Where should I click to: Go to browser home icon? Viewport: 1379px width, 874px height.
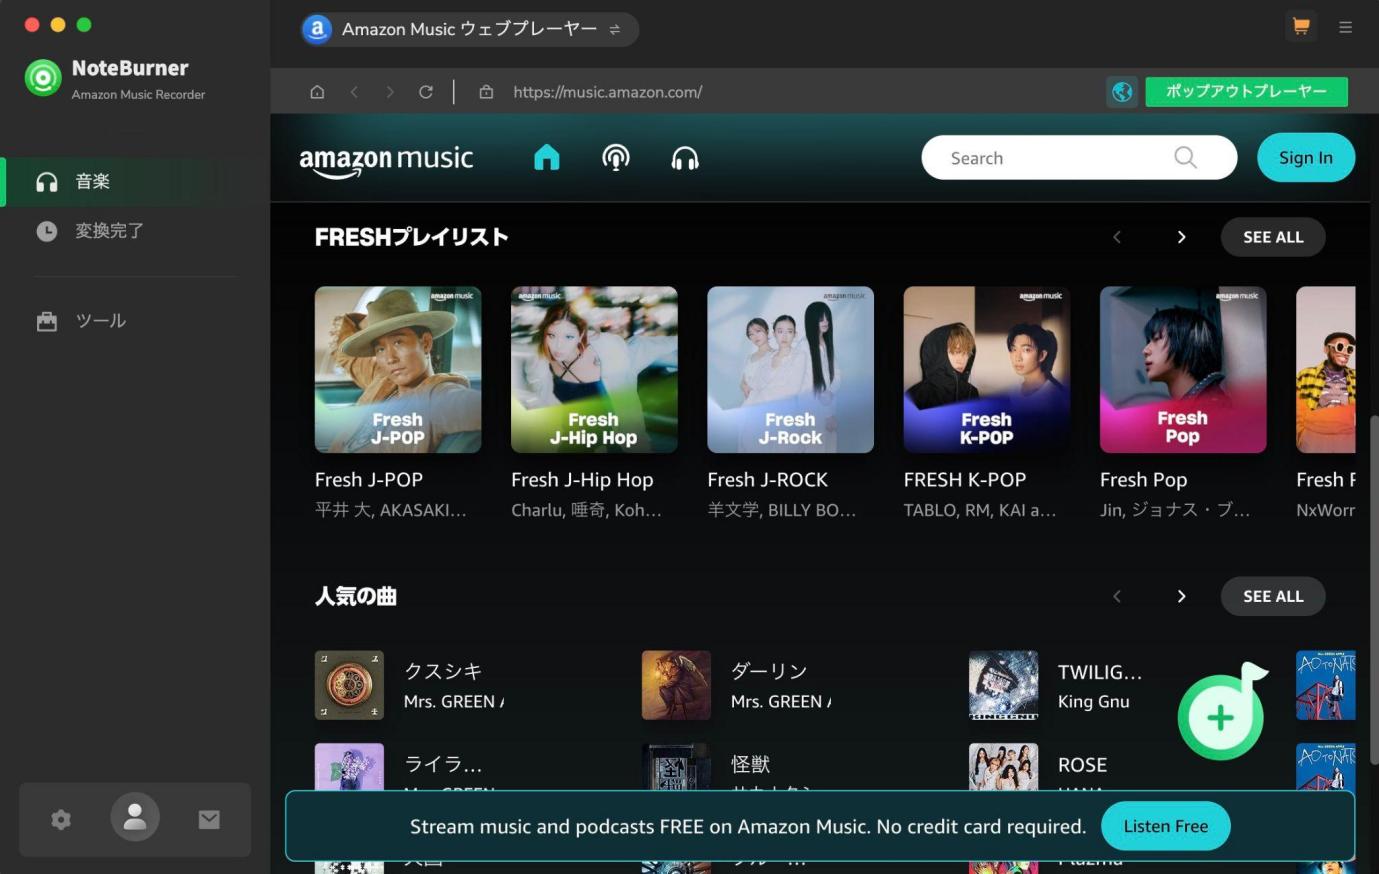(x=317, y=92)
